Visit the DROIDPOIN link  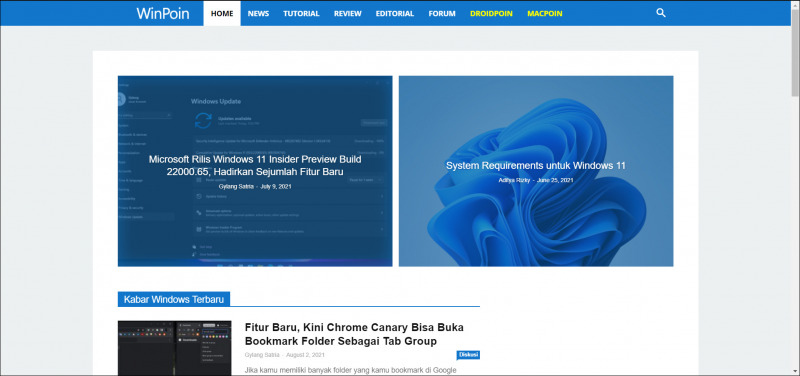pos(491,14)
